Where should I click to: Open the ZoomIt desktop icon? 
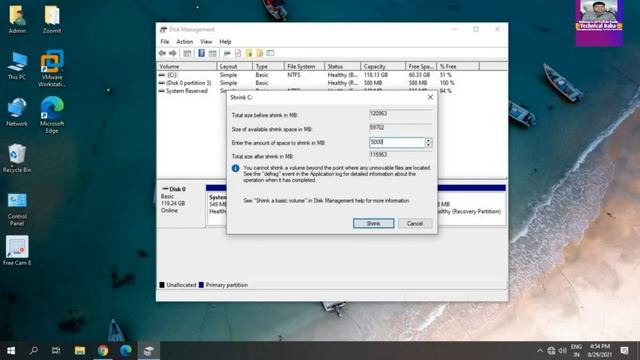[x=52, y=20]
